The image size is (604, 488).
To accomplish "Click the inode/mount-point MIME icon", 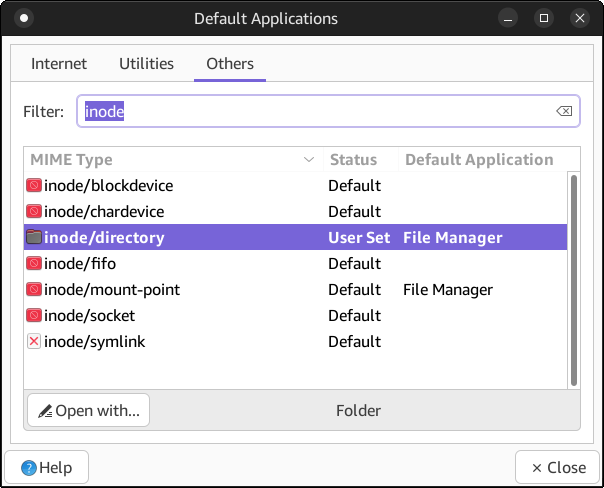I will [34, 289].
